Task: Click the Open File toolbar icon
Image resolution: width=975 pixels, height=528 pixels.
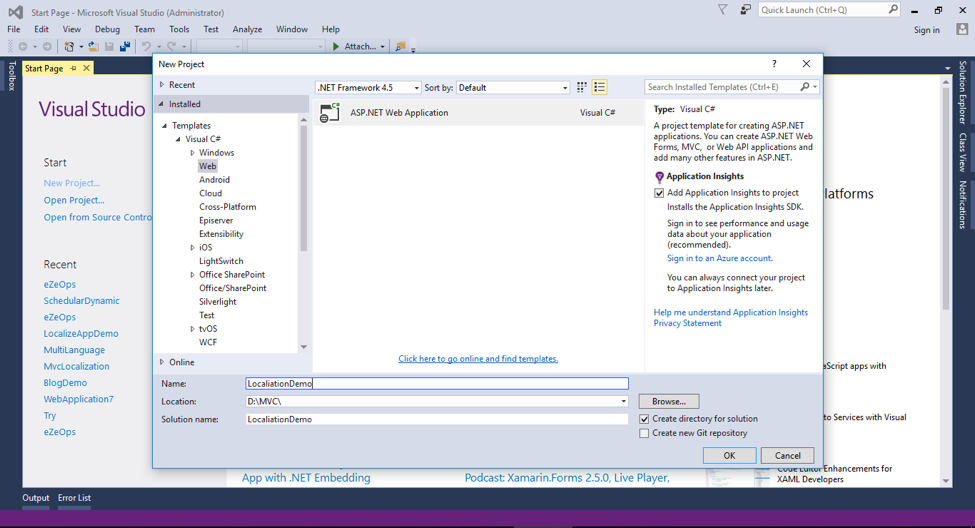Action: click(x=93, y=46)
